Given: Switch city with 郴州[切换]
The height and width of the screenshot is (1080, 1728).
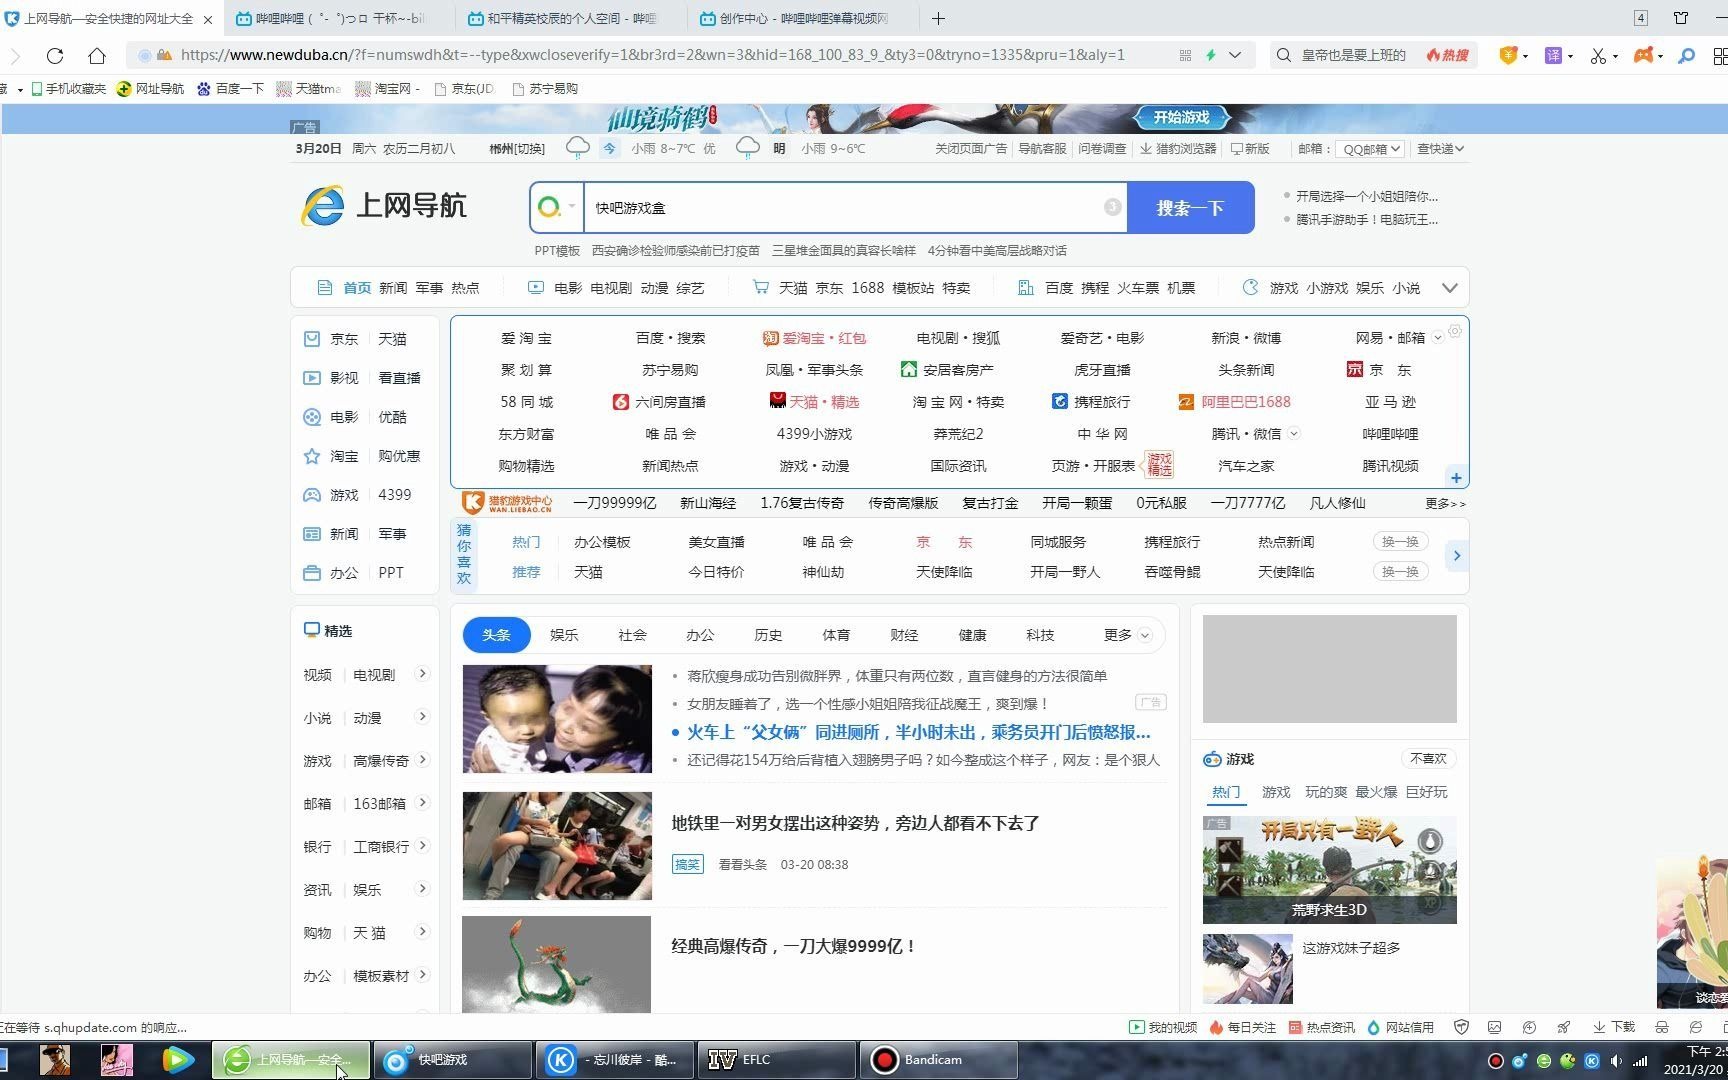Looking at the screenshot, I should (517, 149).
